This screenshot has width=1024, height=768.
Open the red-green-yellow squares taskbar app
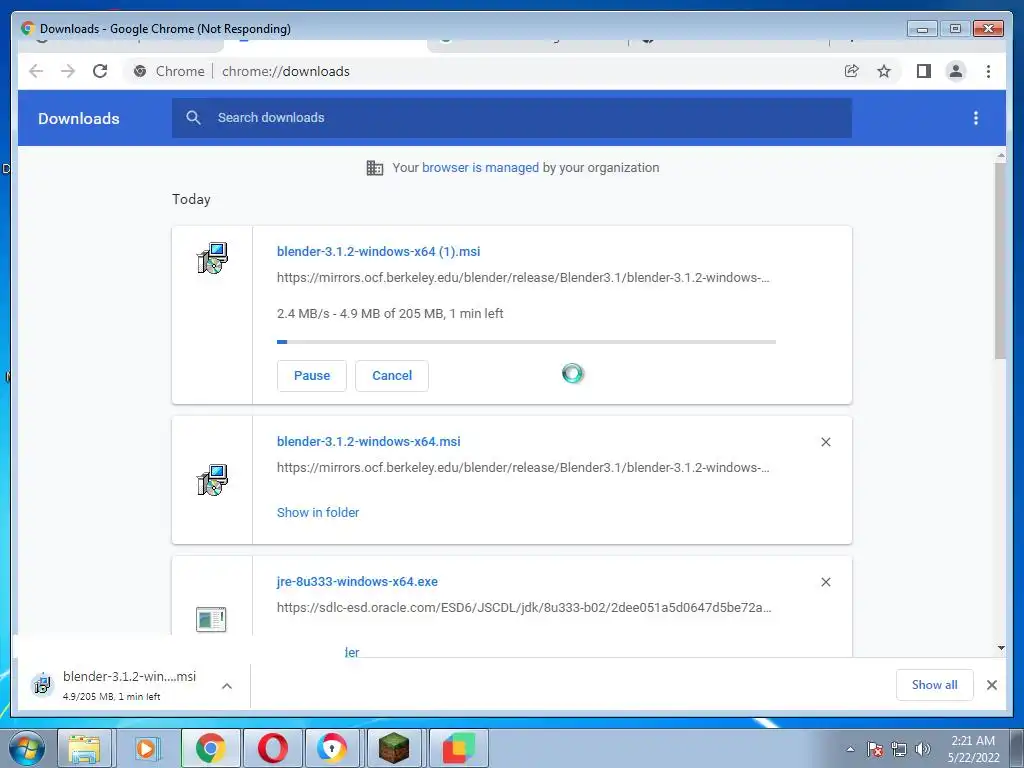tap(458, 748)
